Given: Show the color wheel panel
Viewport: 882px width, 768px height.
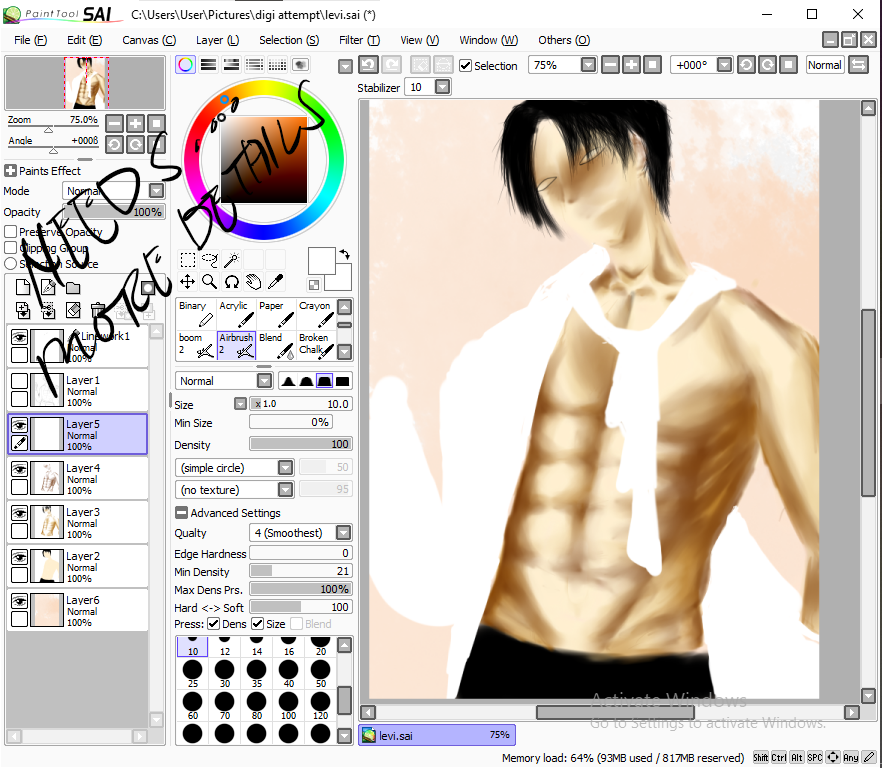Looking at the screenshot, I should point(185,65).
